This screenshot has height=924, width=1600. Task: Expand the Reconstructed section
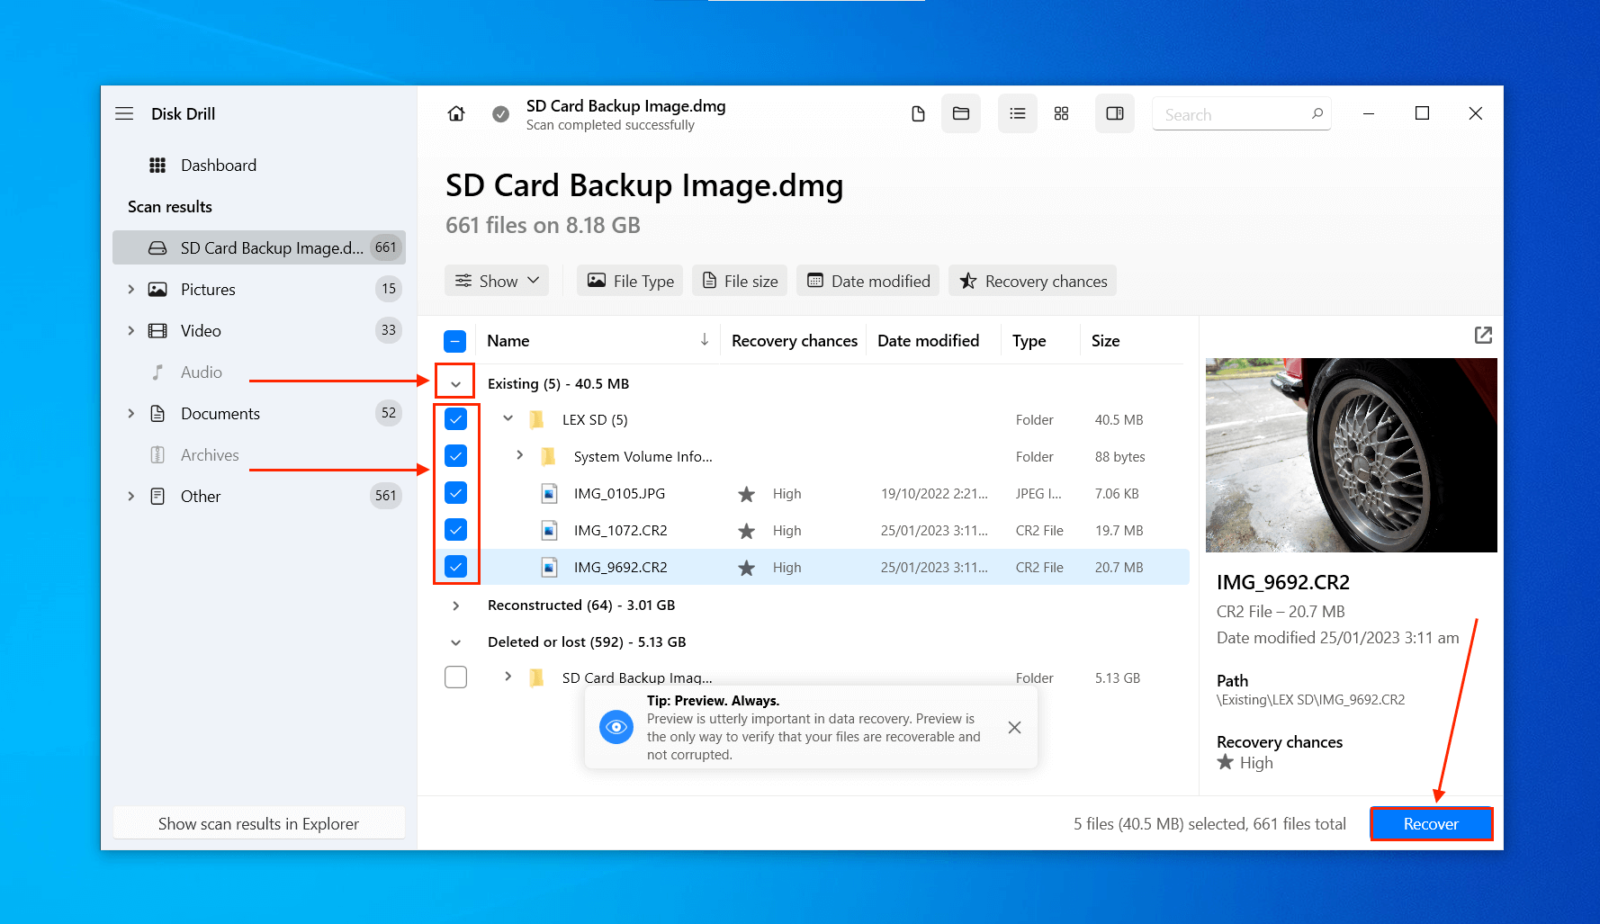coord(455,604)
